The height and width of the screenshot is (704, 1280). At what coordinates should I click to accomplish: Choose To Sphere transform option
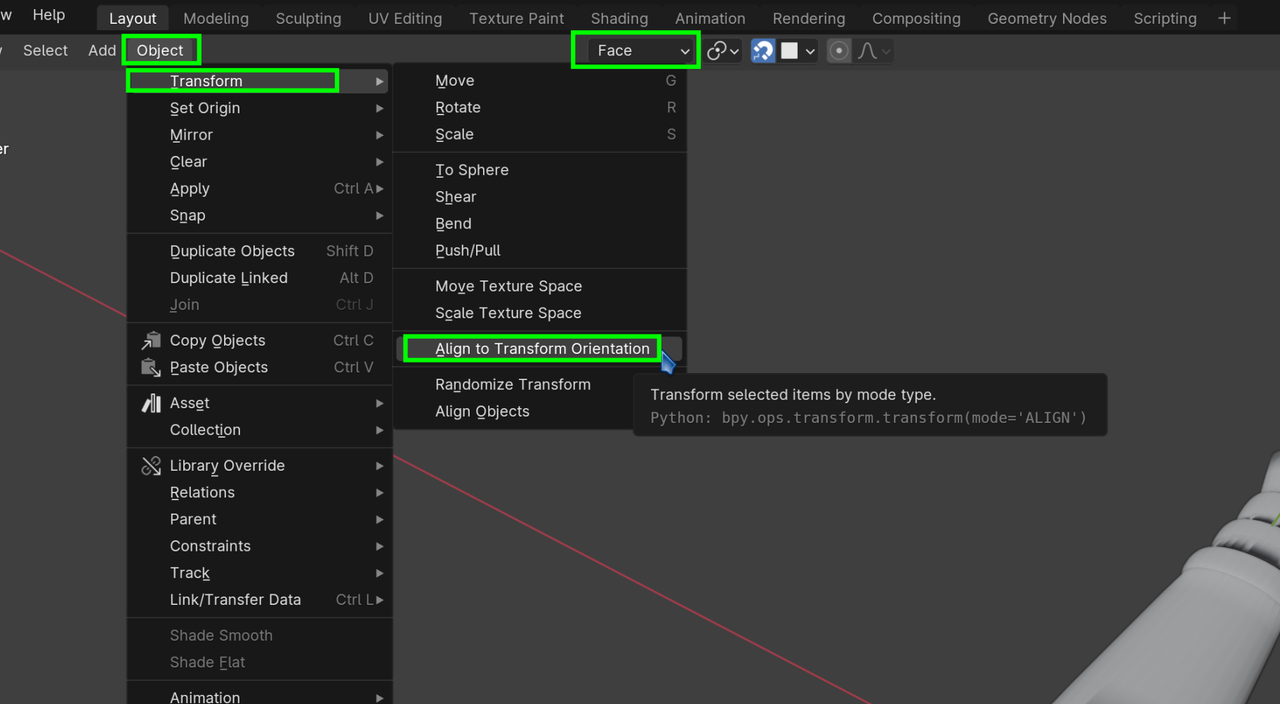point(540,170)
